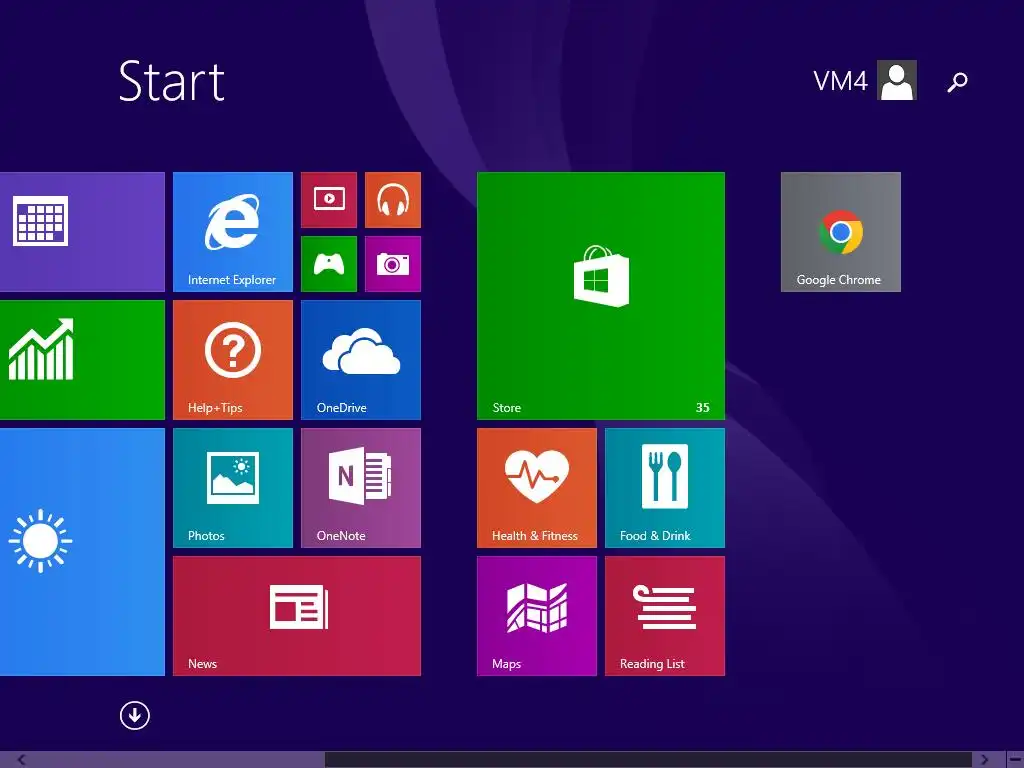Click the horizontal scrollbar thumb

click(x=648, y=760)
